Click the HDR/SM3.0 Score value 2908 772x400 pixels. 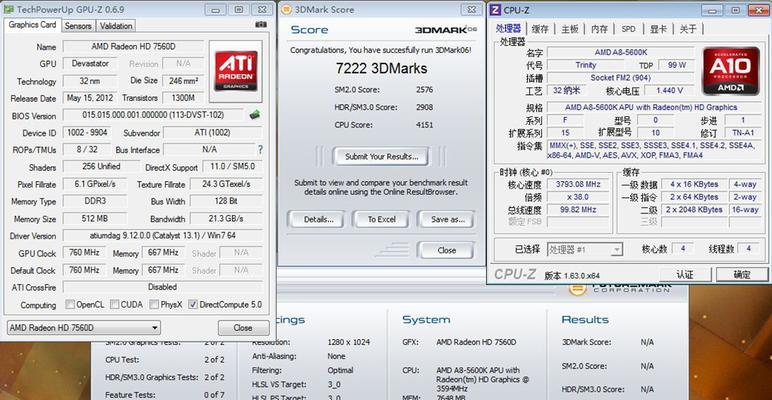[x=424, y=107]
